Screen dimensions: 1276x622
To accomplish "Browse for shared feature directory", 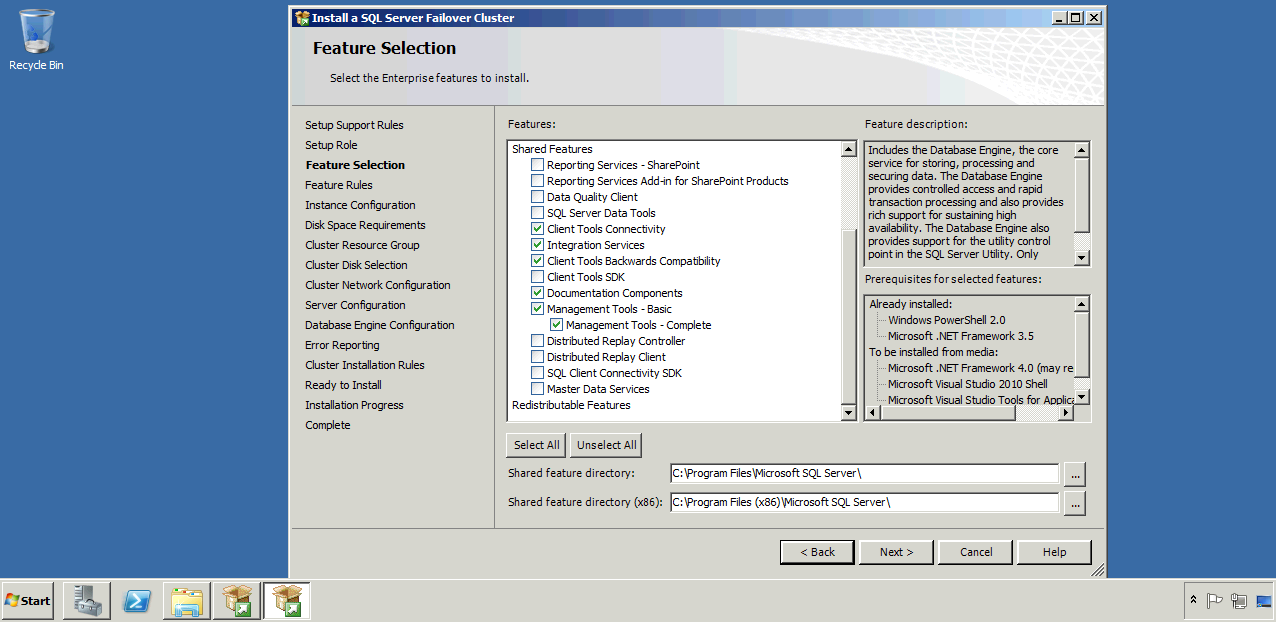I will [x=1074, y=474].
